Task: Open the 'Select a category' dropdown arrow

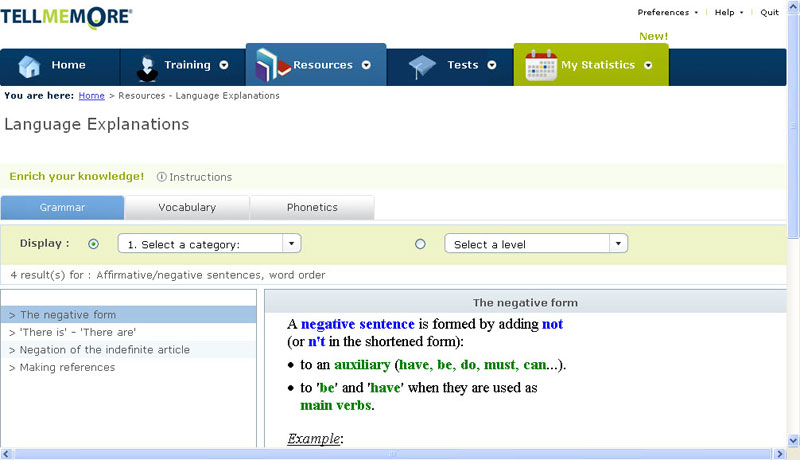Action: click(291, 243)
